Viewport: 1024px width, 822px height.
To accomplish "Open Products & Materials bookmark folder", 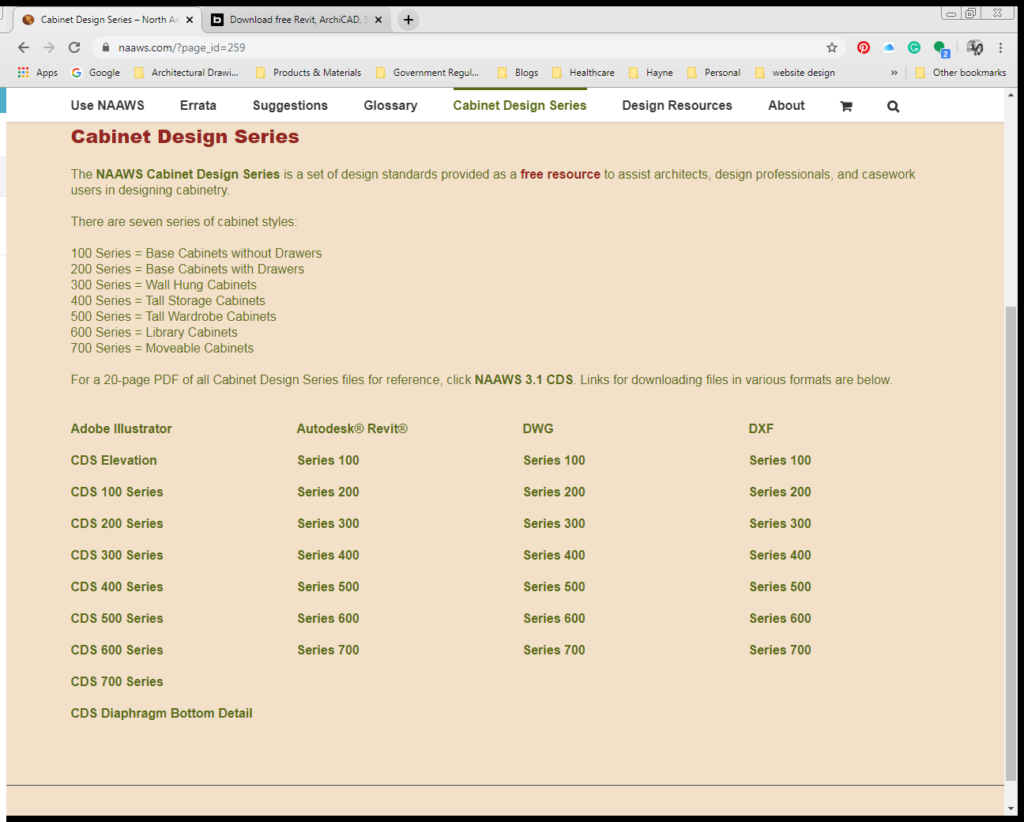I will [x=308, y=72].
